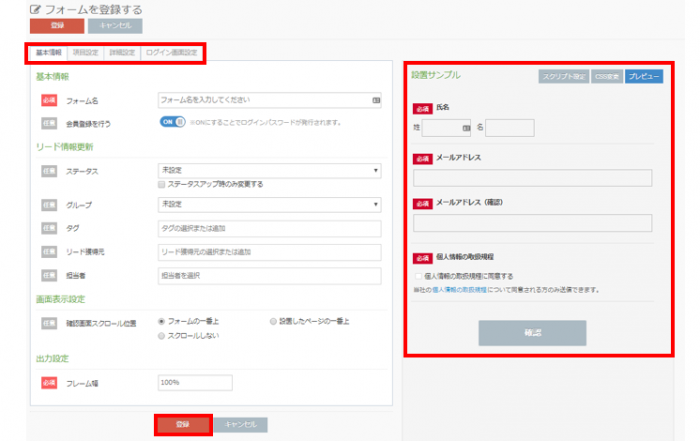Click the edit icon beside フォームを登録する title
The width and height of the screenshot is (700, 441).
[x=36, y=9]
